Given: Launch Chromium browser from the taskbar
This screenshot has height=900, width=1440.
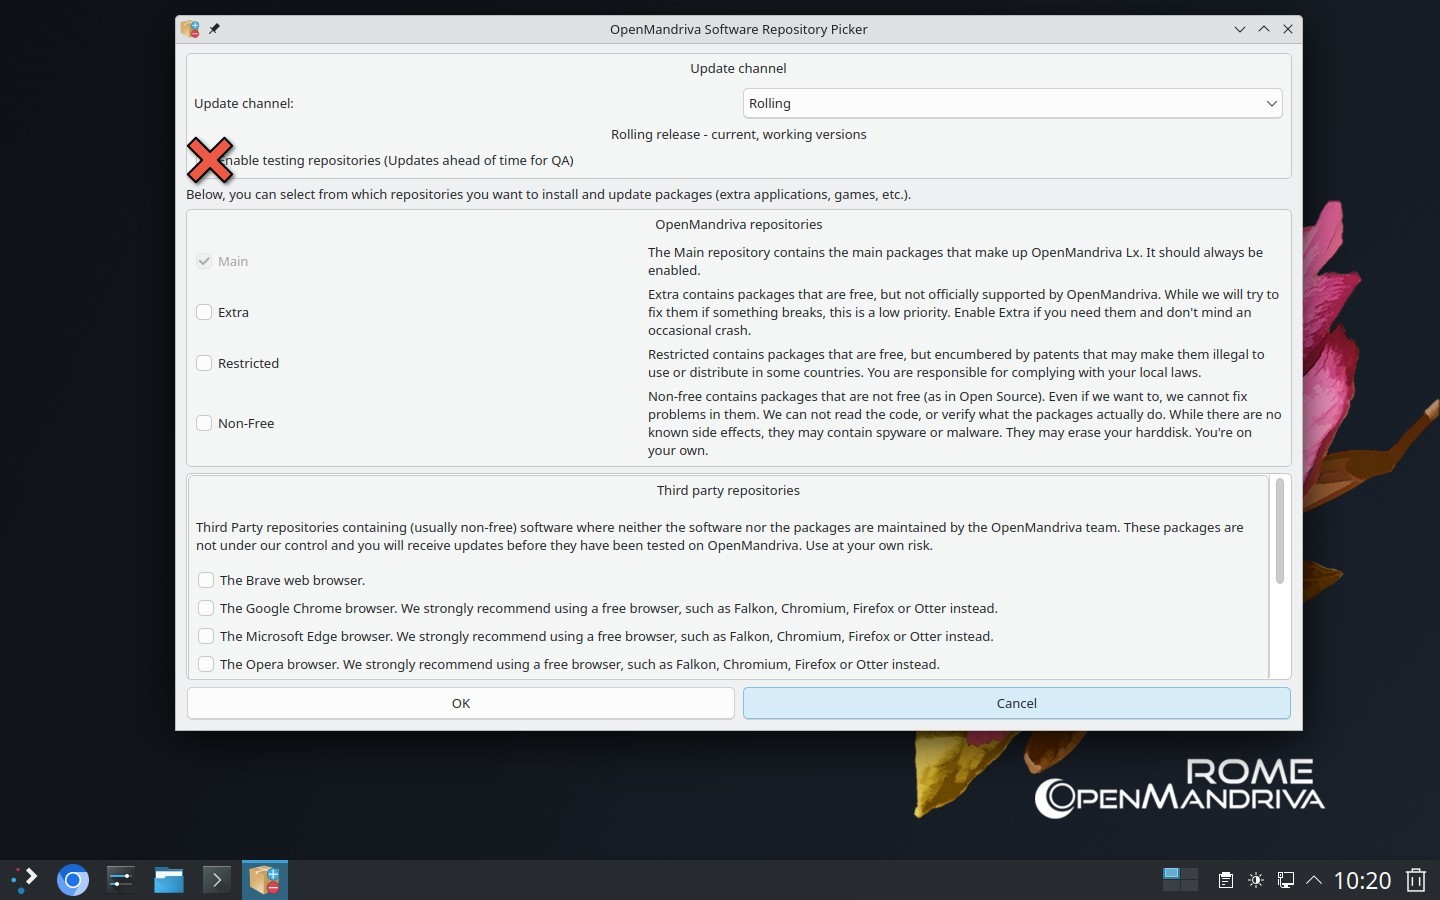Looking at the screenshot, I should point(72,880).
